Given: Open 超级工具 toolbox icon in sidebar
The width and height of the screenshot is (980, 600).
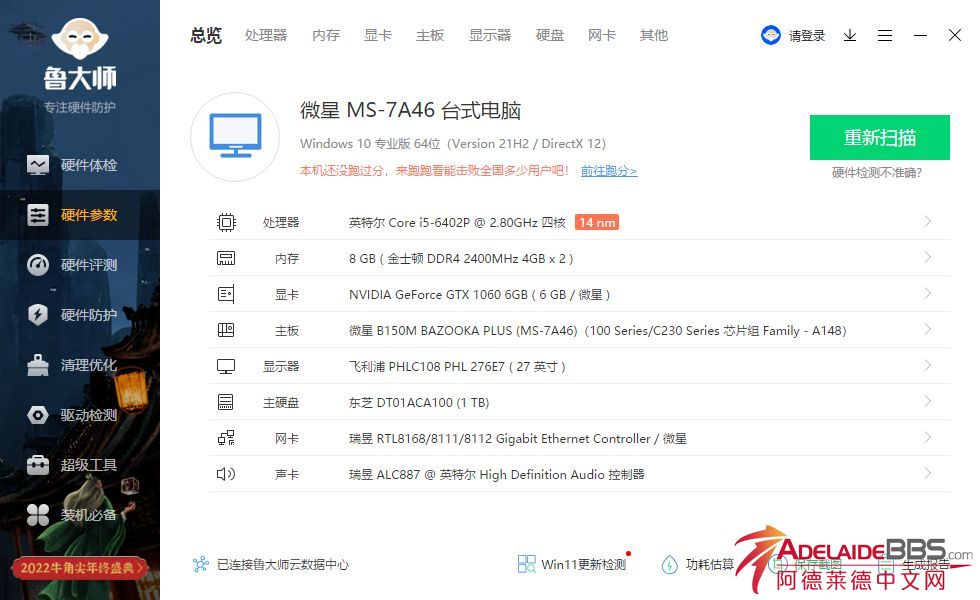Looking at the screenshot, I should click(x=38, y=465).
